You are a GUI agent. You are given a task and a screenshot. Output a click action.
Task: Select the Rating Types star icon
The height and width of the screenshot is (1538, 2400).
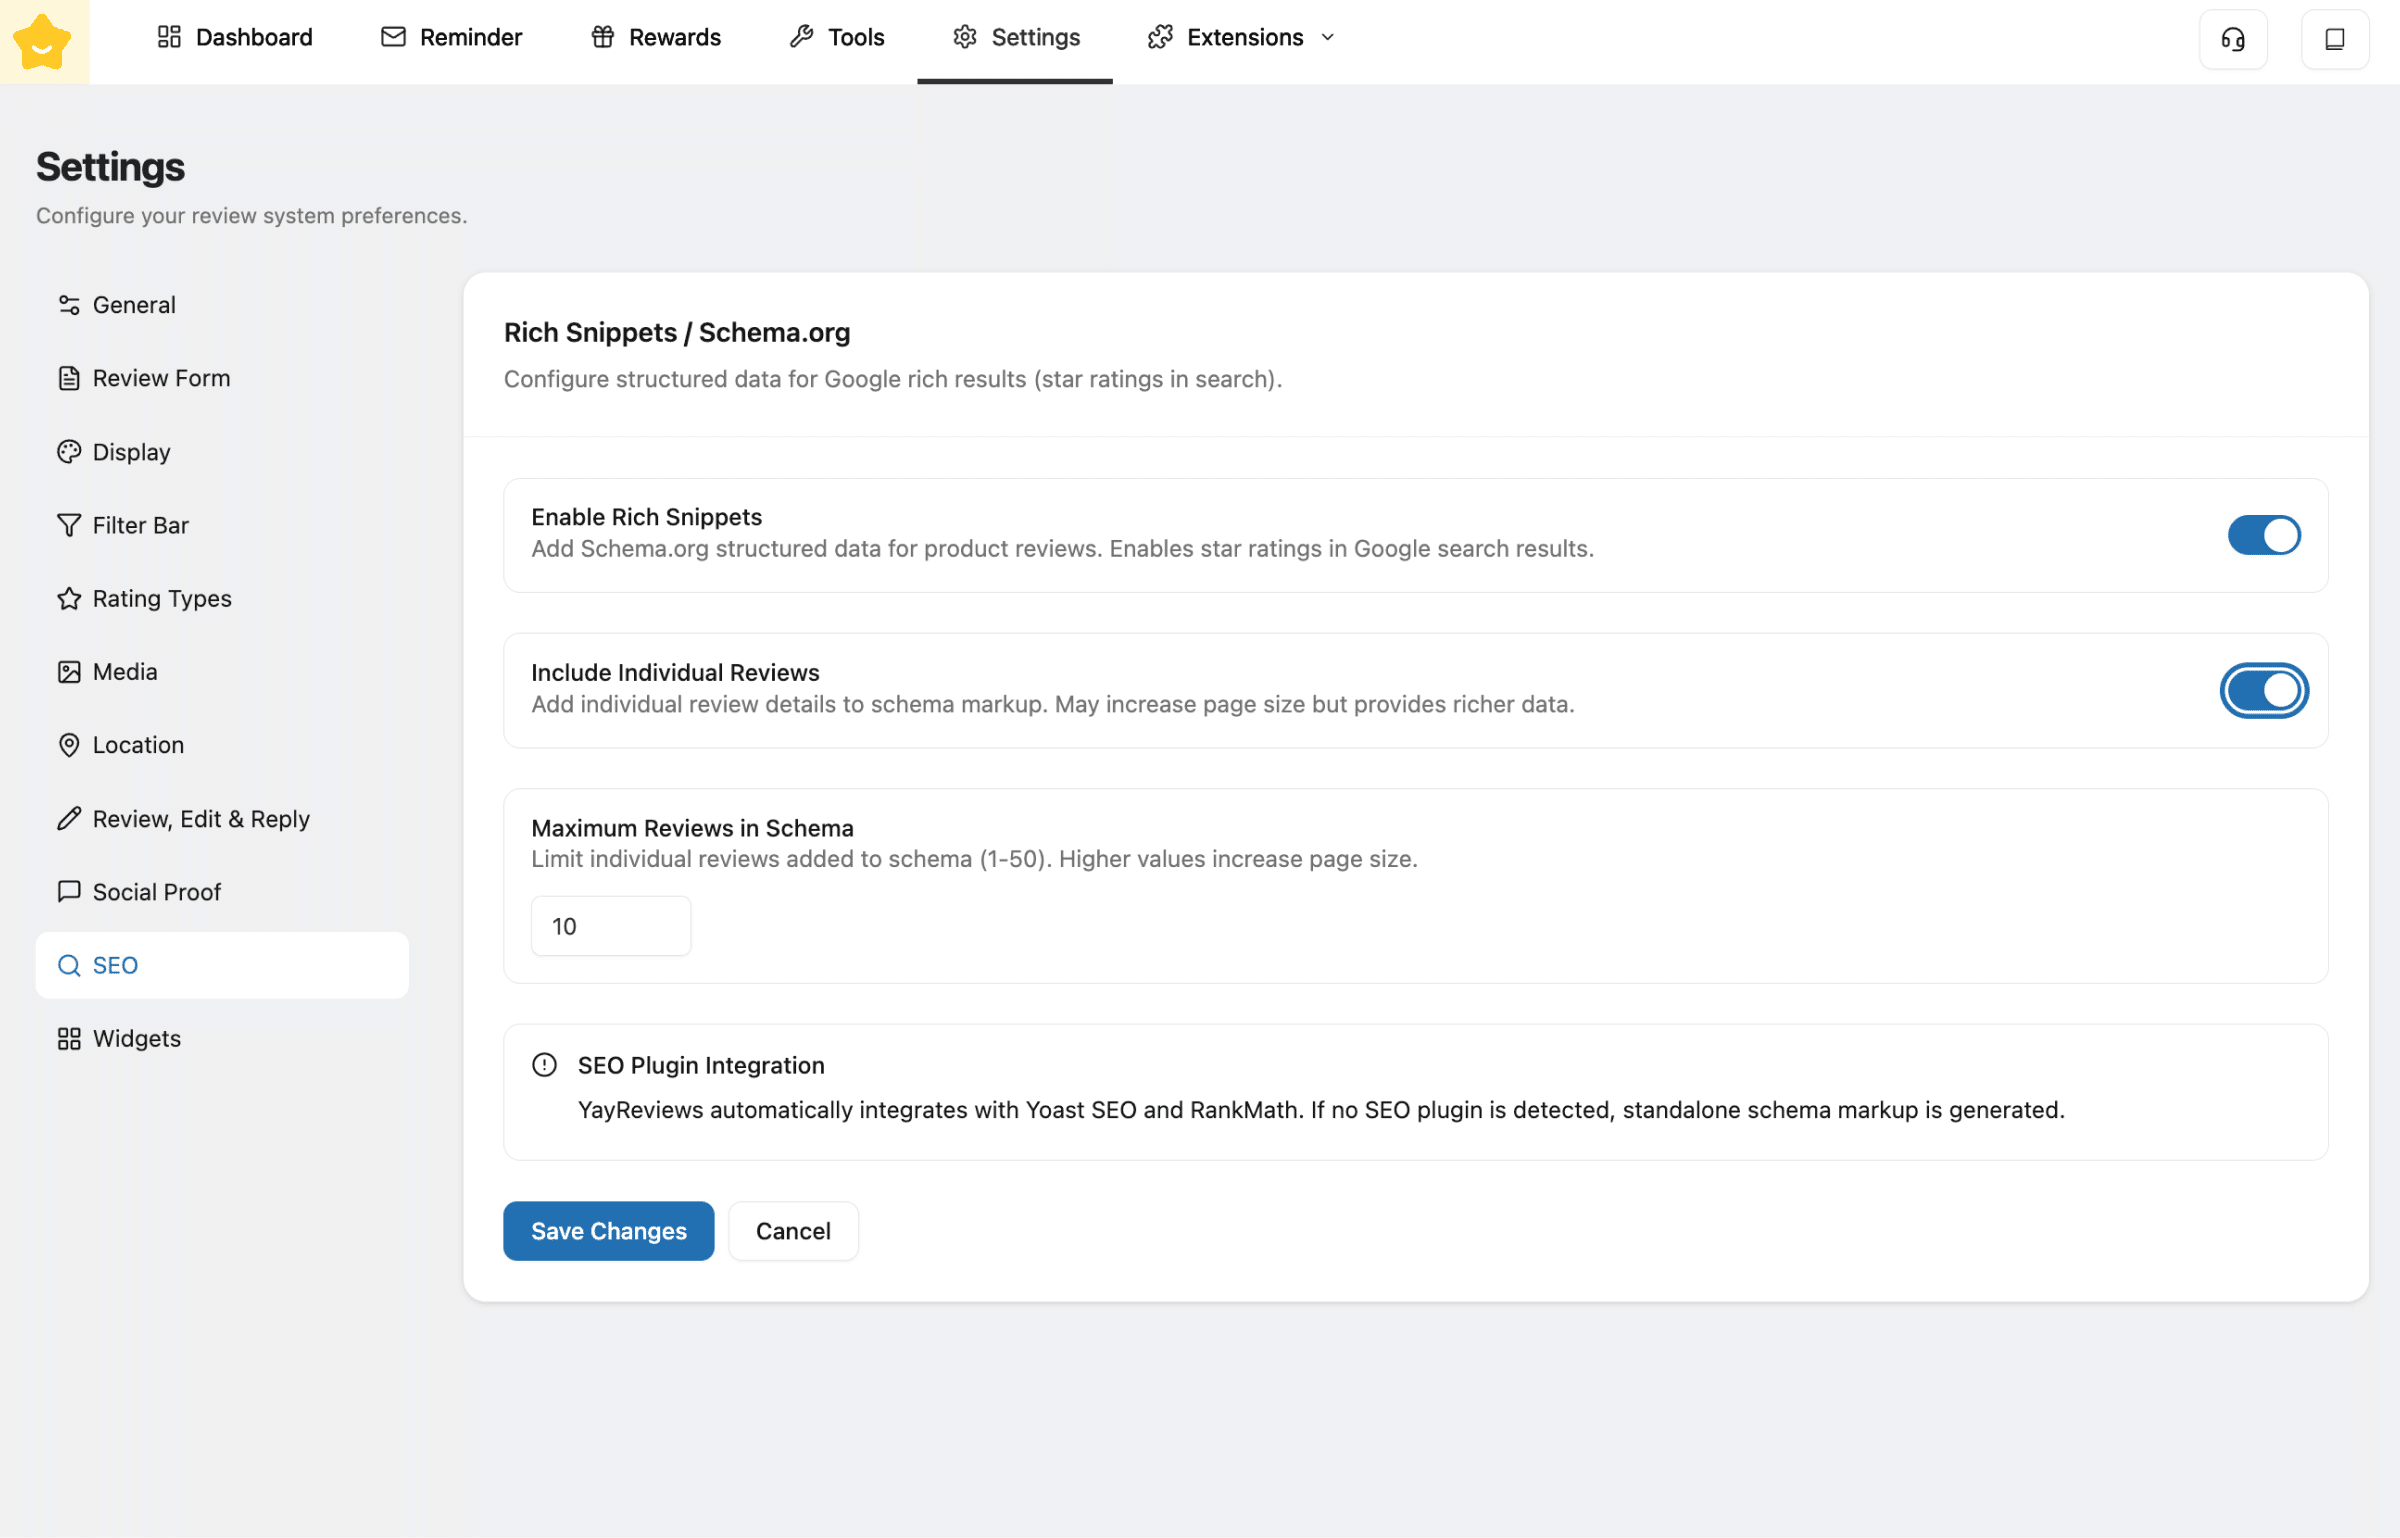(68, 598)
